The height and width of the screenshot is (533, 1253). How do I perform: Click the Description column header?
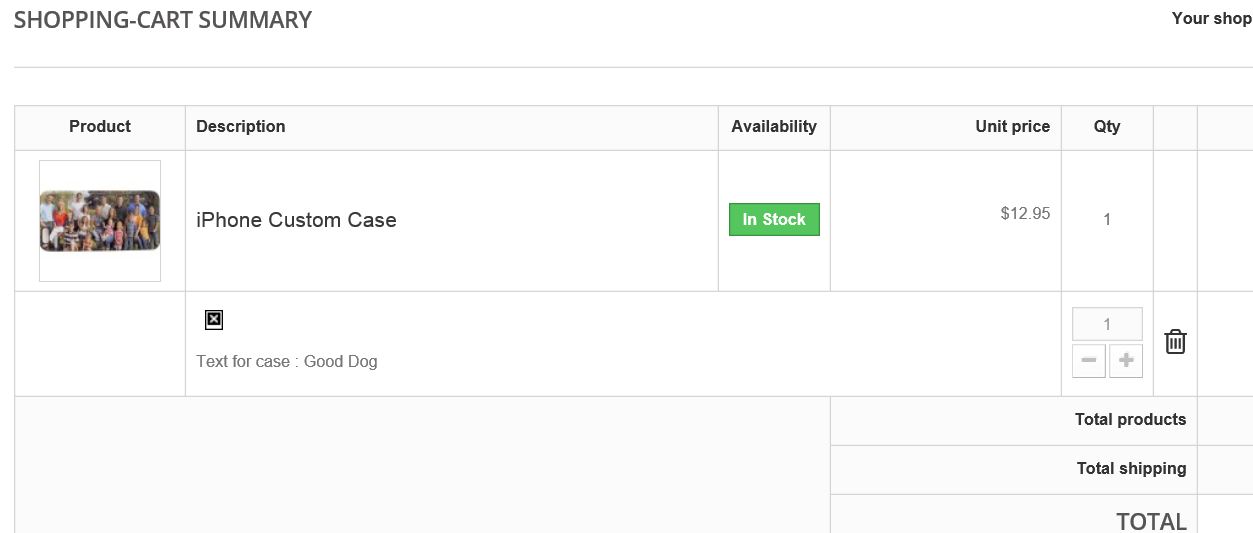pyautogui.click(x=241, y=127)
